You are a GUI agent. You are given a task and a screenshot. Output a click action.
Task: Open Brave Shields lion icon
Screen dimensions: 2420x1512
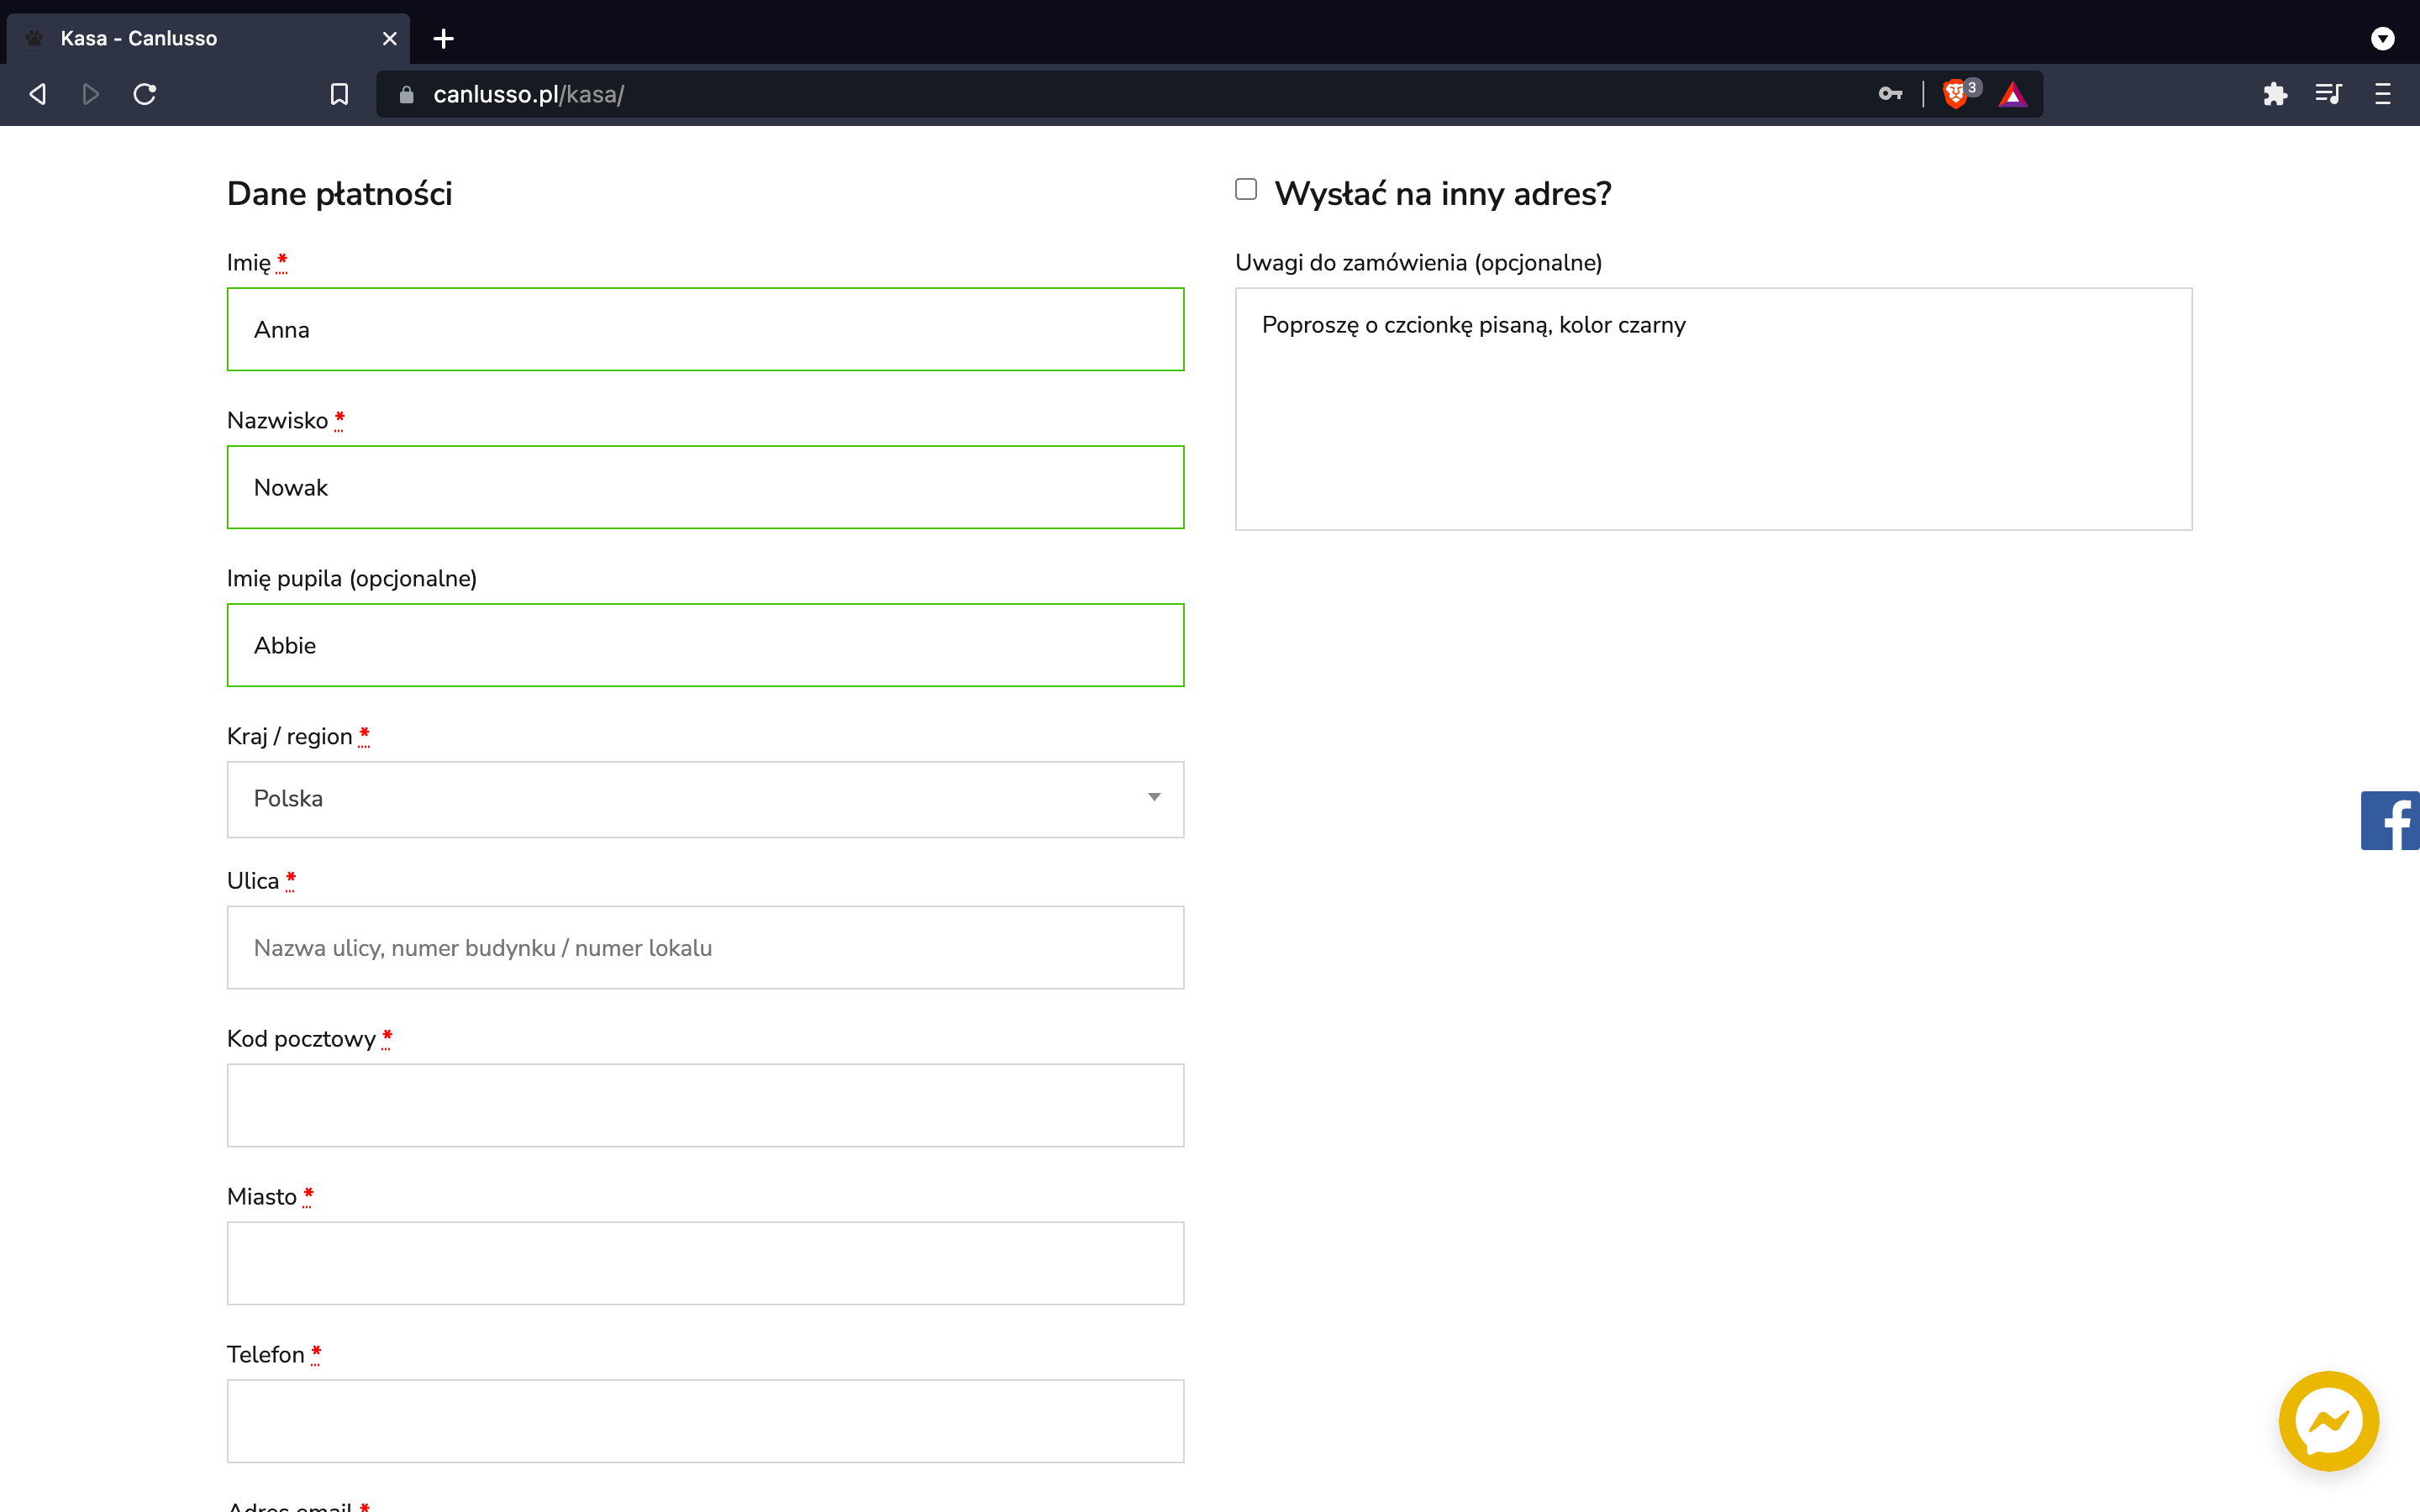pos(1955,94)
